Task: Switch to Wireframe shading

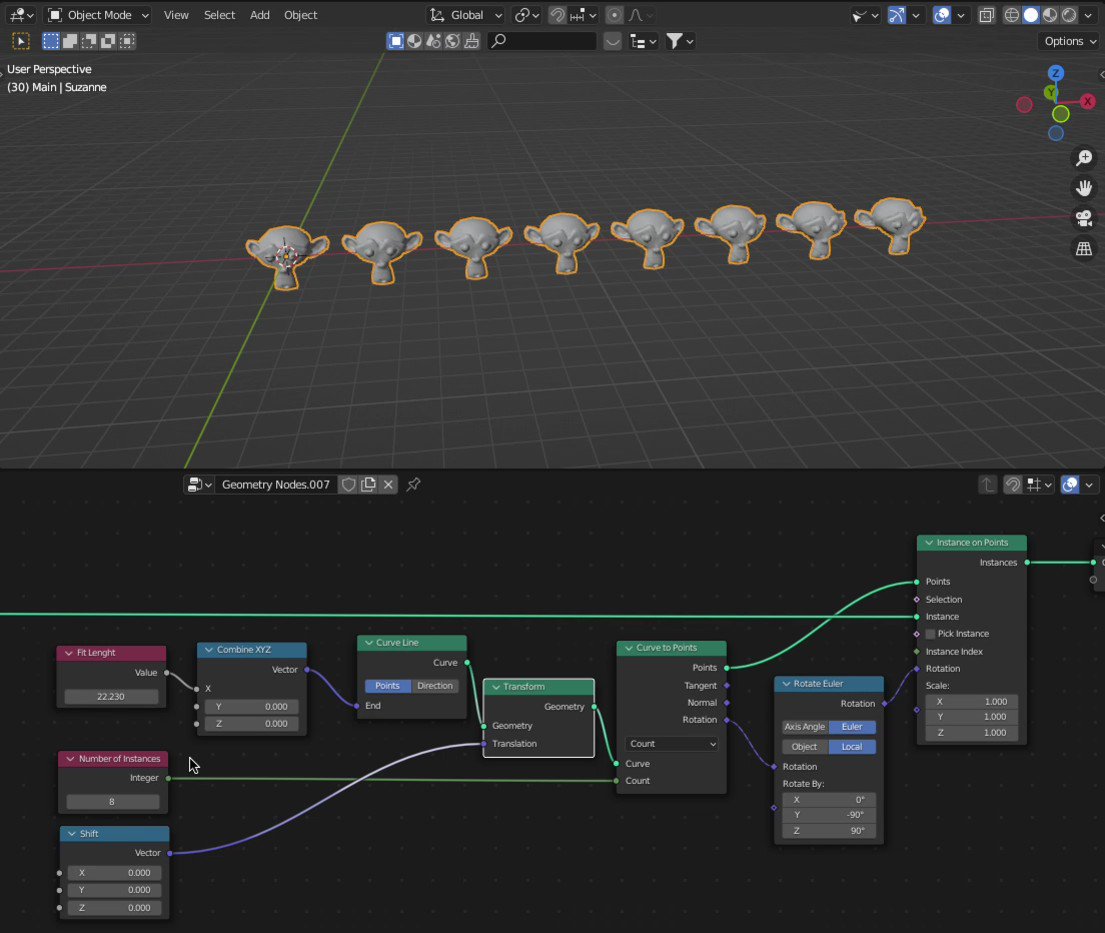Action: (1011, 15)
